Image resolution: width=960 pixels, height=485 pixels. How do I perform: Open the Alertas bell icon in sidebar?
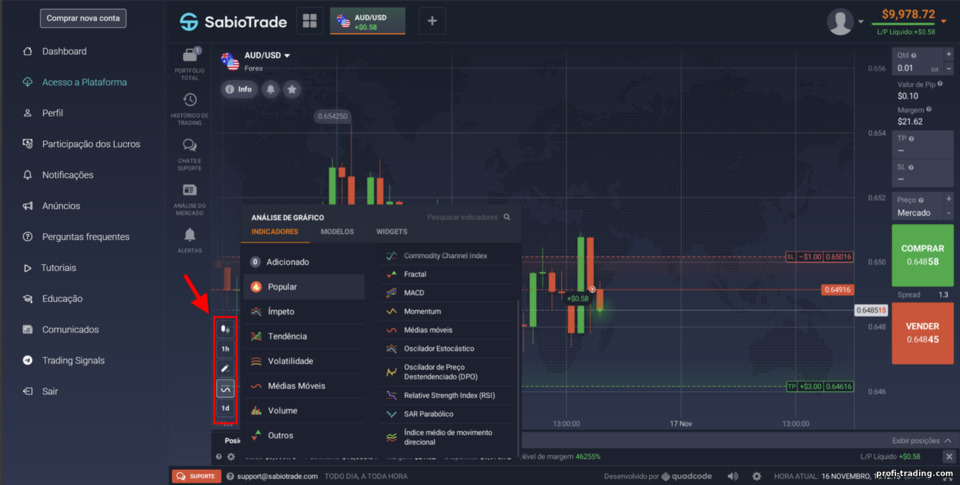[x=190, y=235]
